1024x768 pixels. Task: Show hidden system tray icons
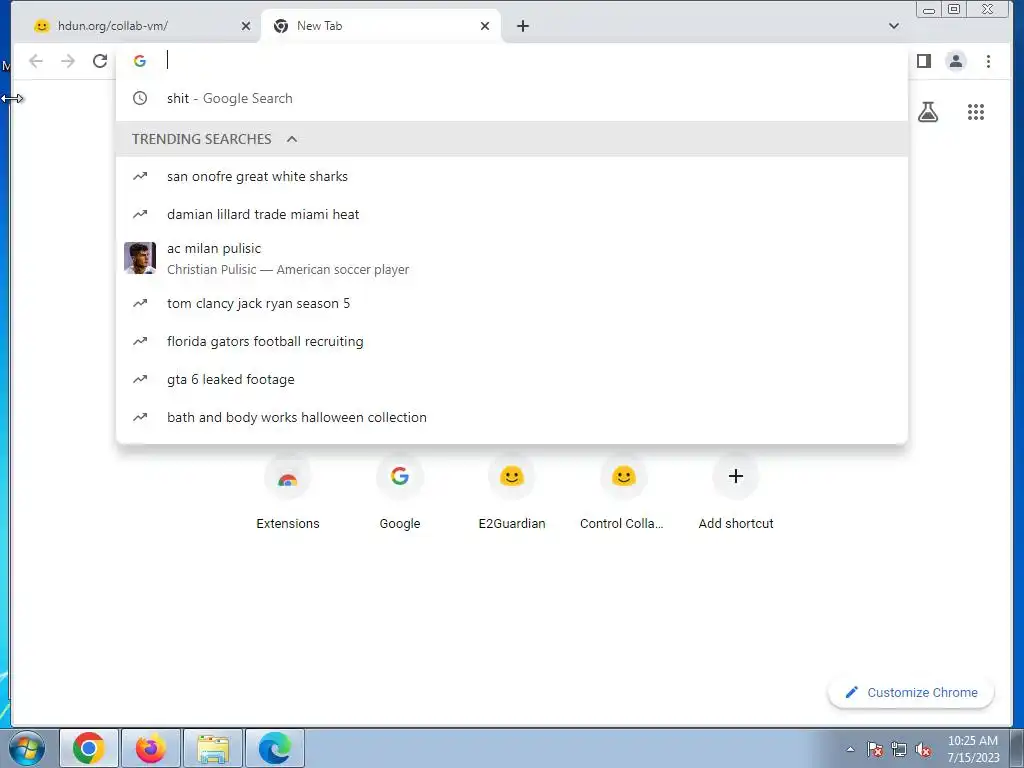click(x=850, y=749)
